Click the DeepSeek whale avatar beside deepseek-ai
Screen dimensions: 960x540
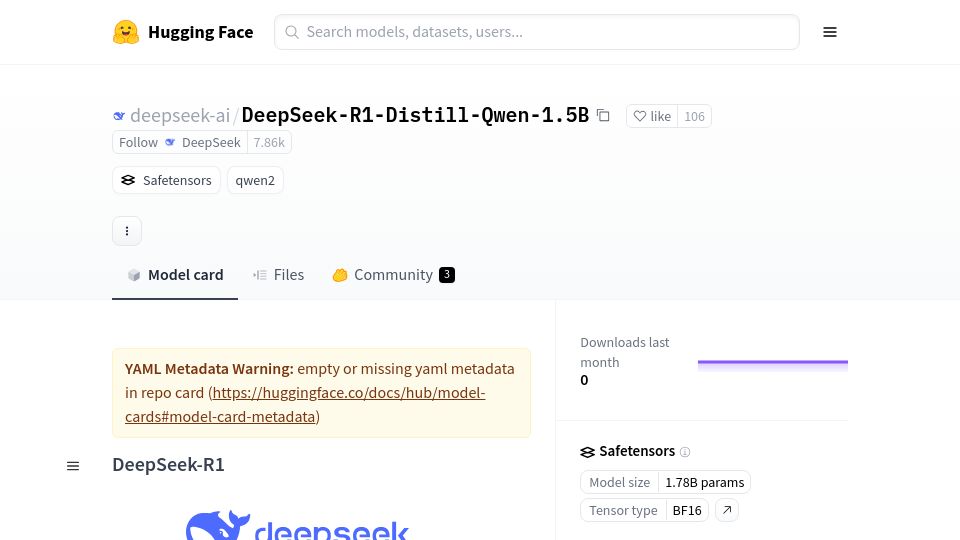tap(119, 116)
